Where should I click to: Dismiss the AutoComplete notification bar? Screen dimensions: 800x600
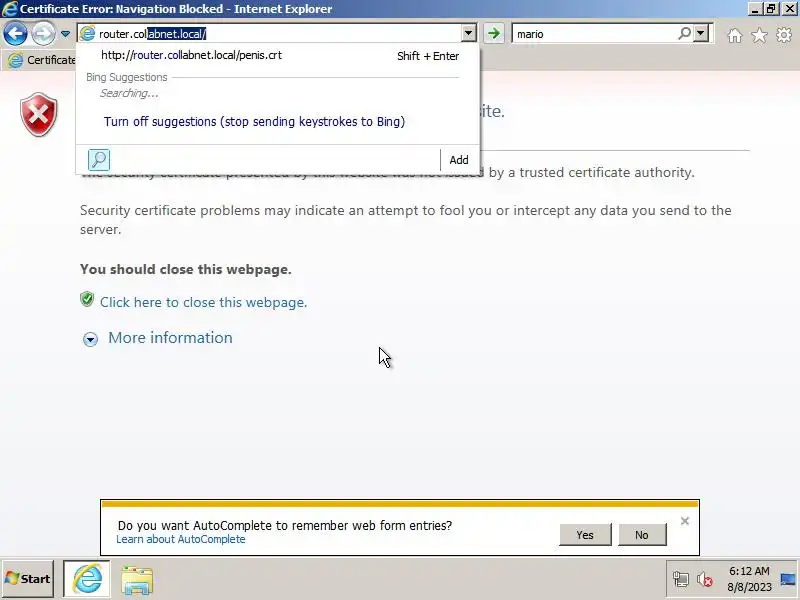pos(685,521)
